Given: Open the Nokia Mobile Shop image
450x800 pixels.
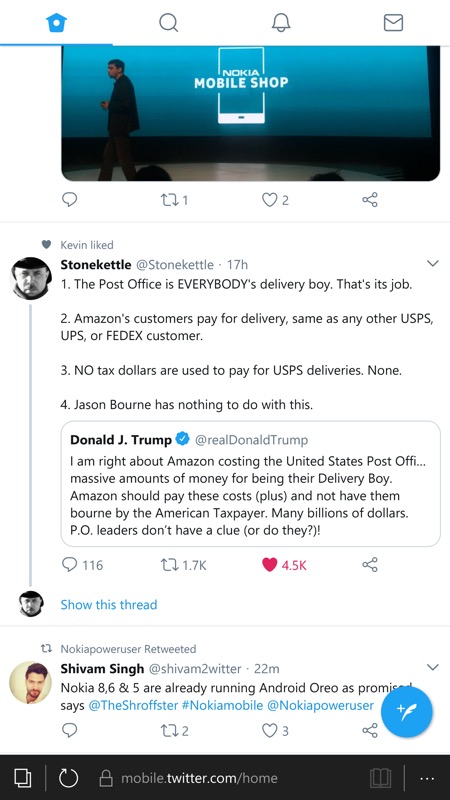Looking at the screenshot, I should [x=251, y=113].
